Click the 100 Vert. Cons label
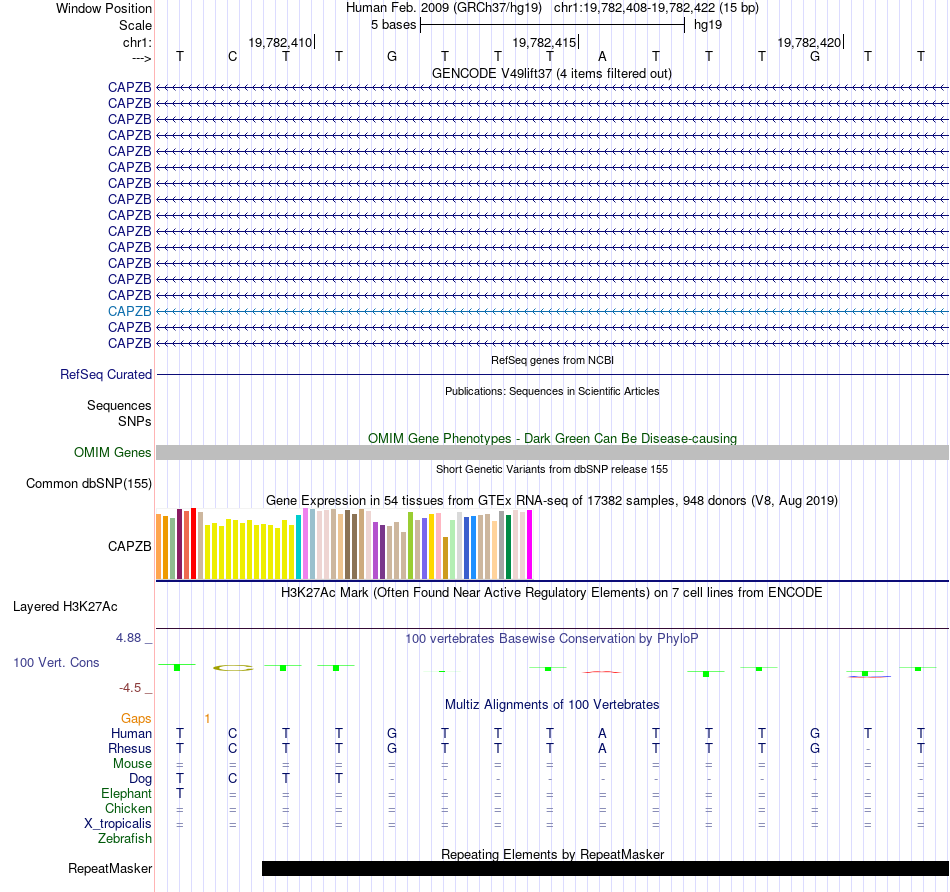This screenshot has height=892, width=950. 56,662
